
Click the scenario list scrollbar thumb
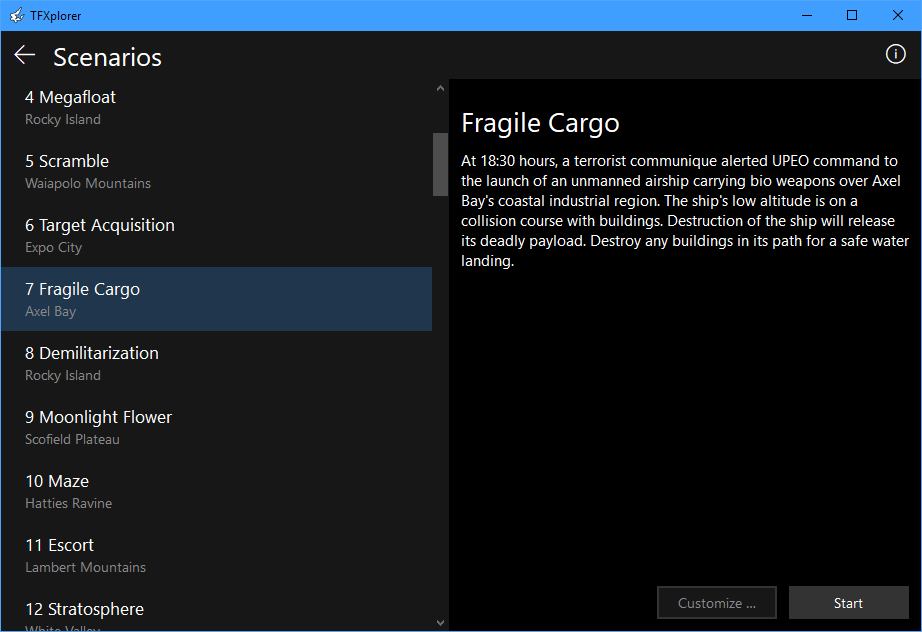pos(440,164)
